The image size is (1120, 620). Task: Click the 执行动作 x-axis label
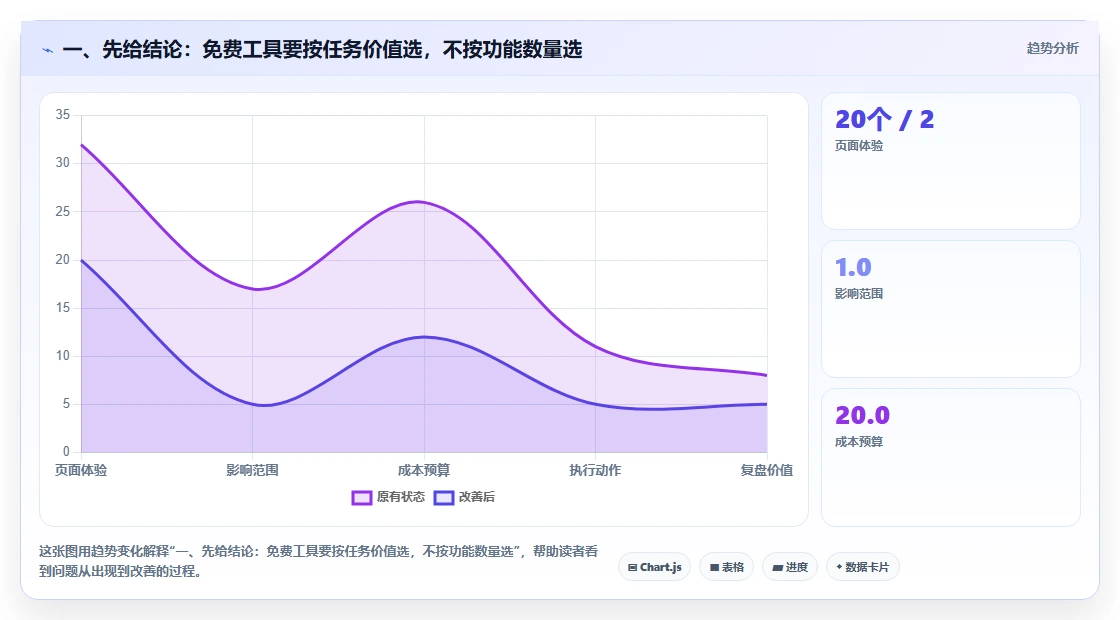[595, 470]
